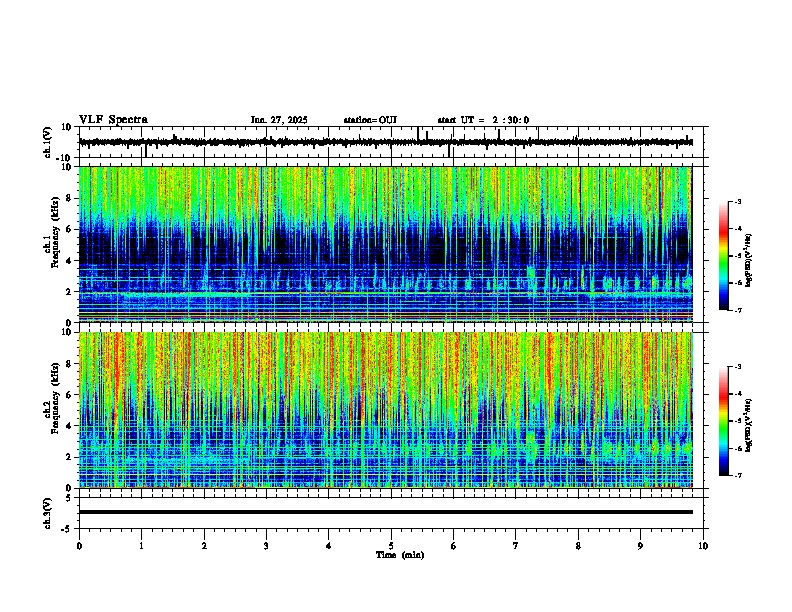The image size is (792, 612).
Task: Click the 8 kHz tick on ch.2 frequency axis
Action: point(69,364)
